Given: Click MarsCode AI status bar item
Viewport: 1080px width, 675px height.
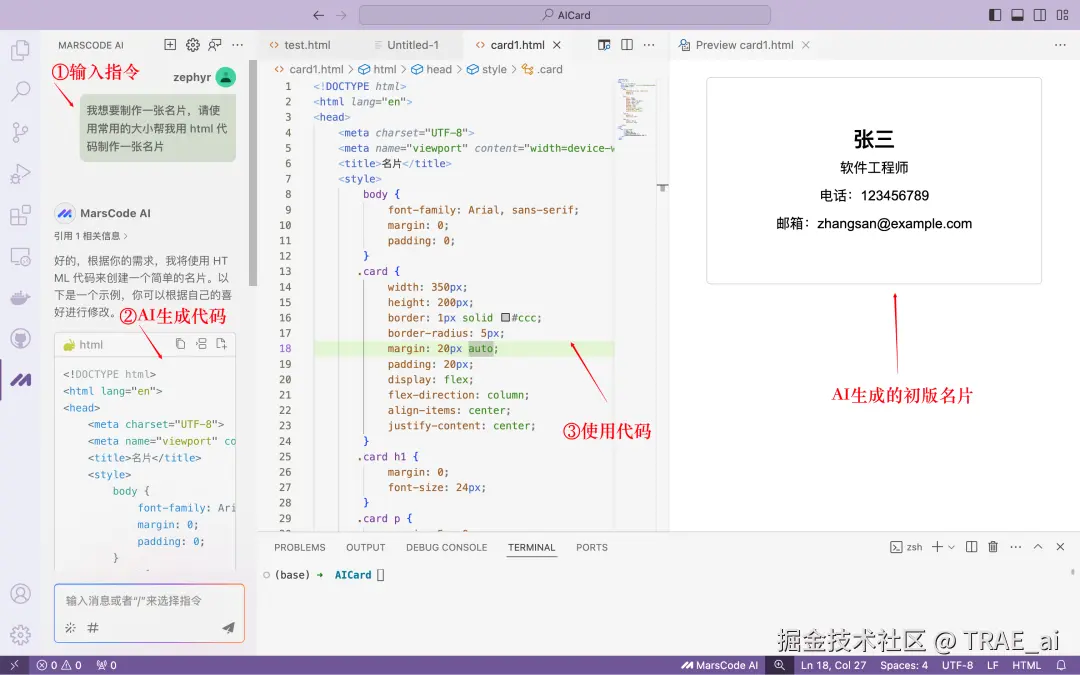Looking at the screenshot, I should tap(719, 665).
